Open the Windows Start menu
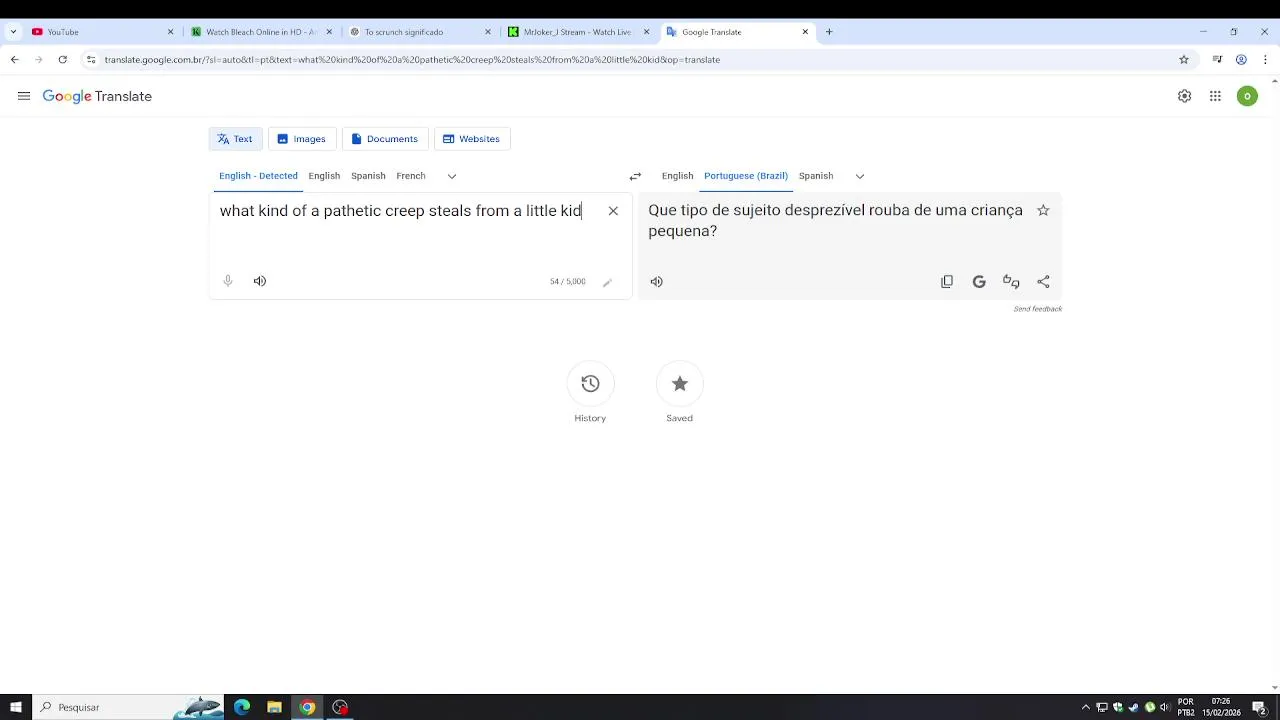1280x720 pixels. click(15, 707)
